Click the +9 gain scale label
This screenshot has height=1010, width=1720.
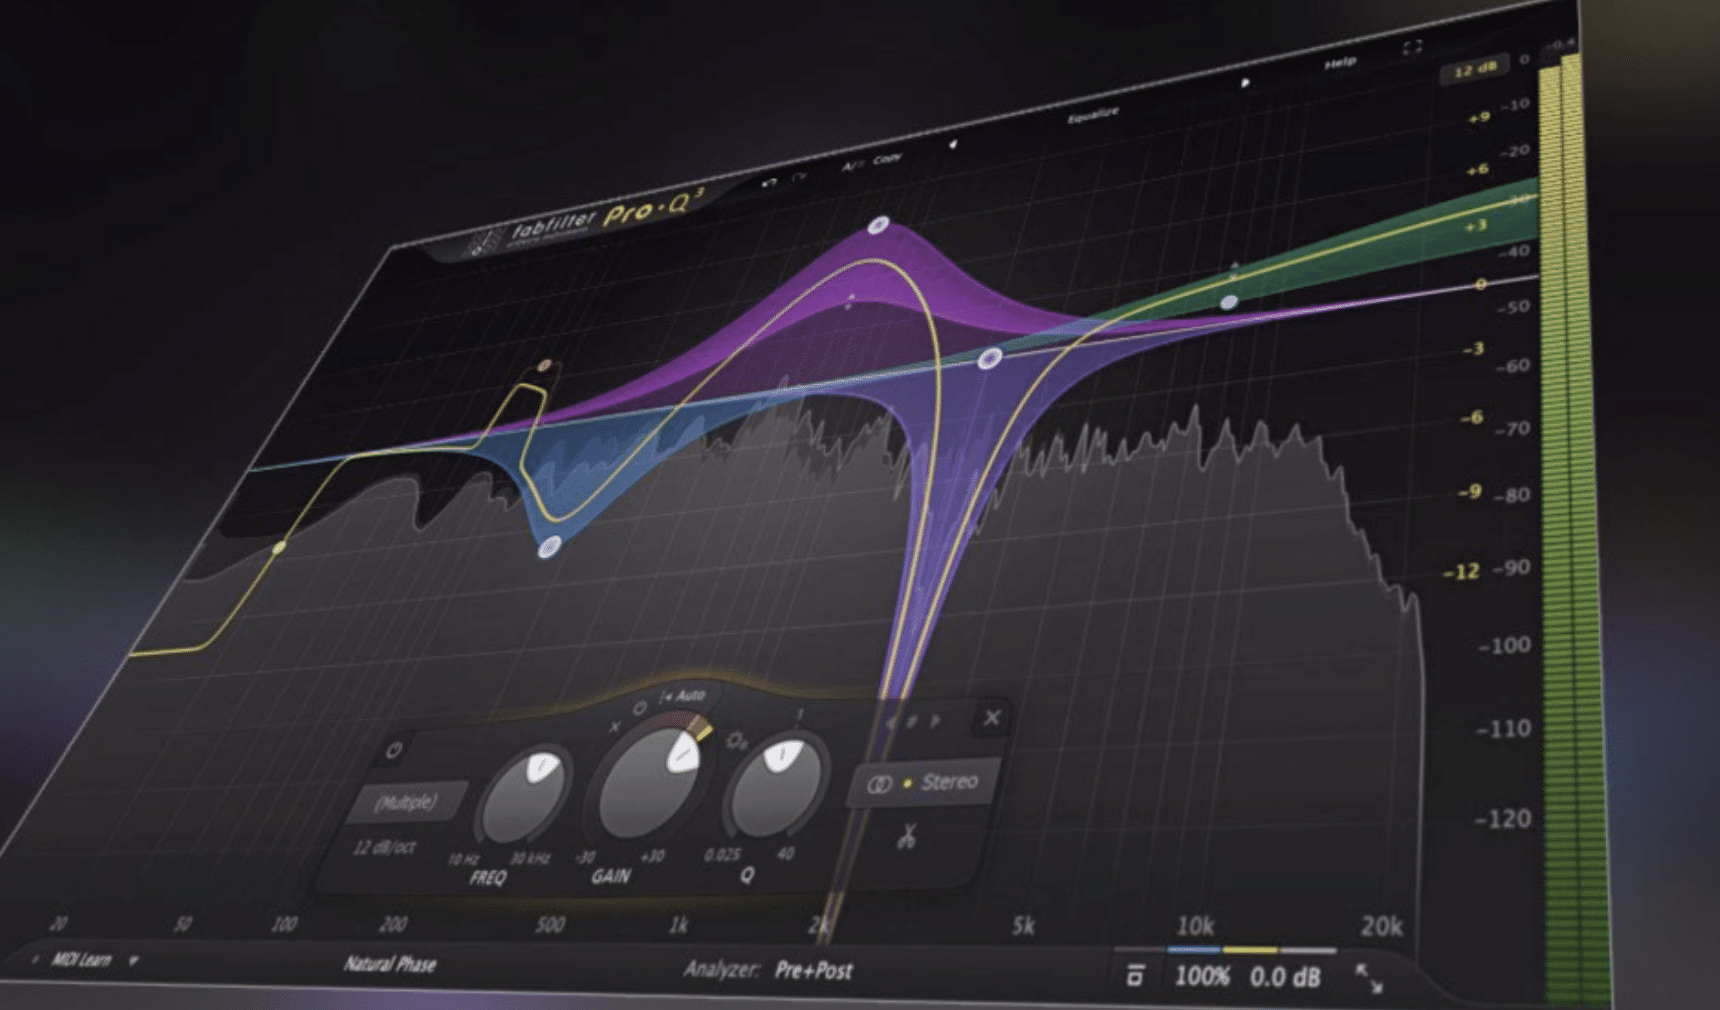(1479, 118)
